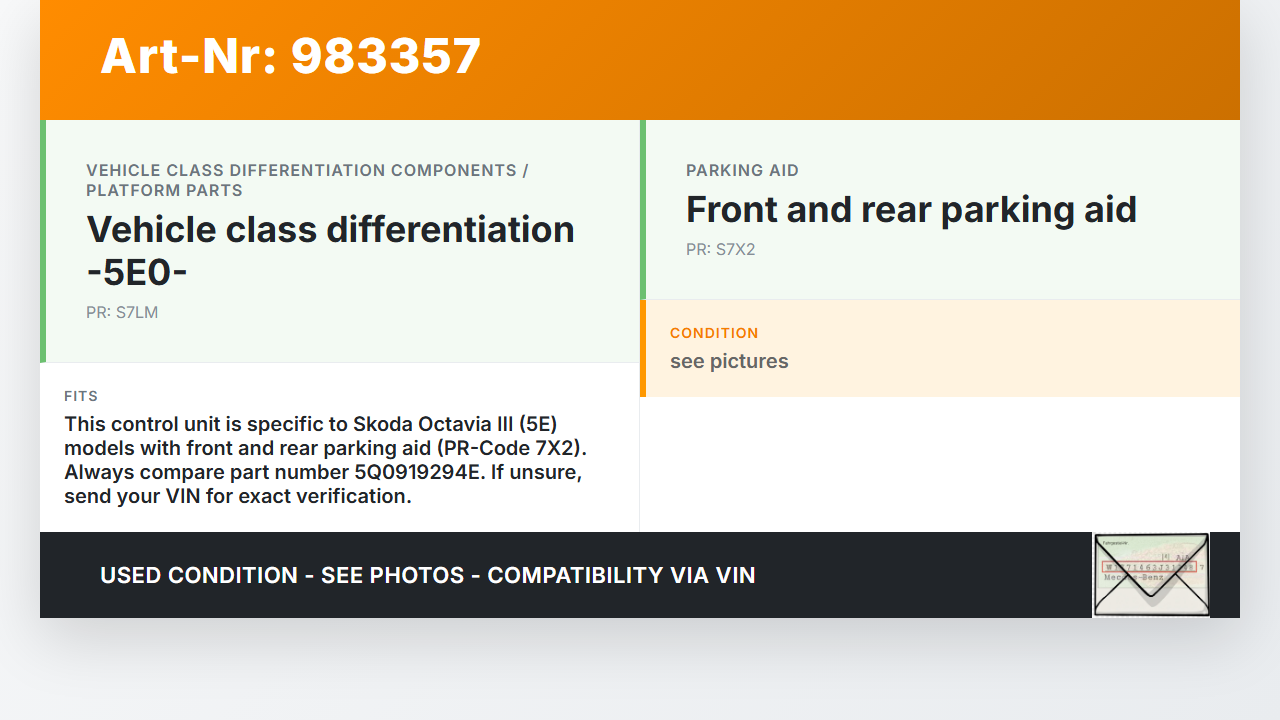Click the VIN envelope icon
1280x720 pixels.
[1151, 574]
